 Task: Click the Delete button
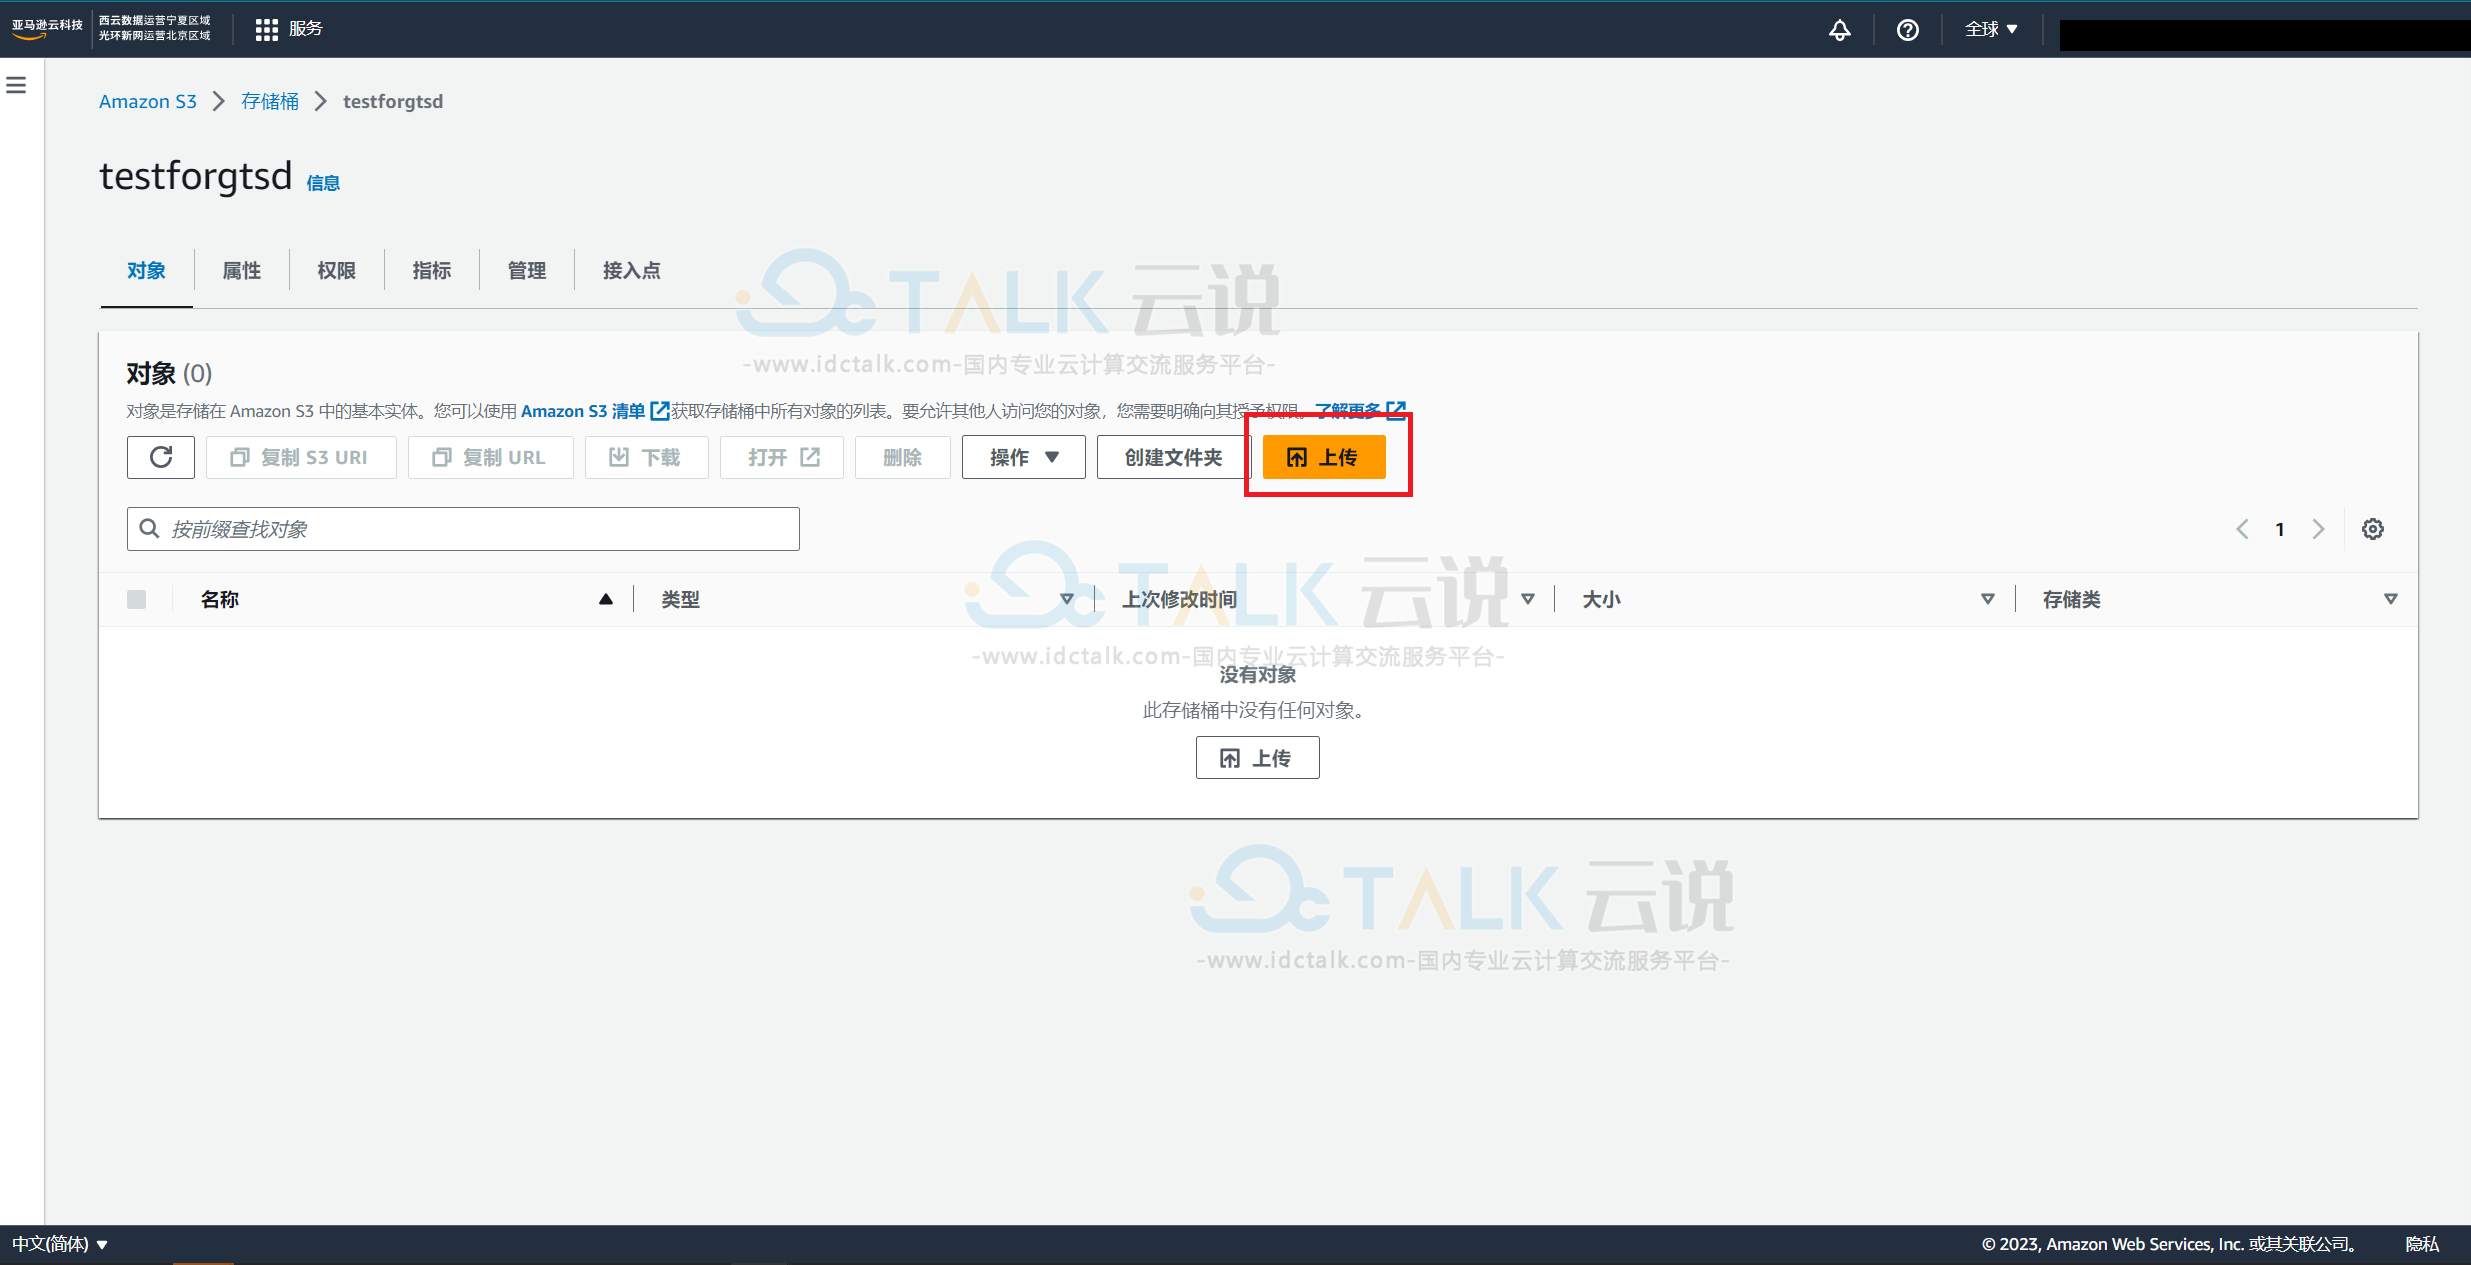coord(903,457)
